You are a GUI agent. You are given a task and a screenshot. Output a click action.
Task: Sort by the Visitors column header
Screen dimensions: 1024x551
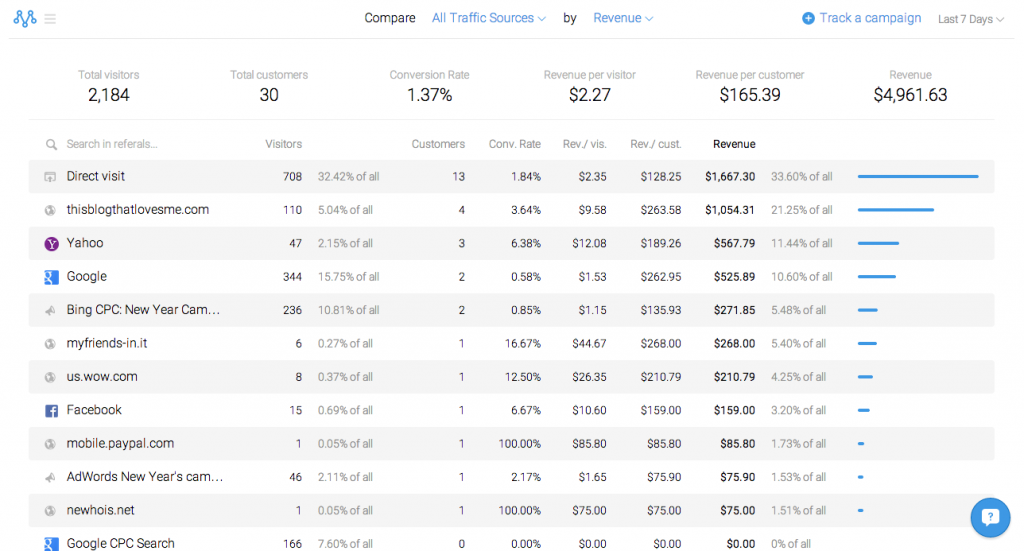point(283,144)
